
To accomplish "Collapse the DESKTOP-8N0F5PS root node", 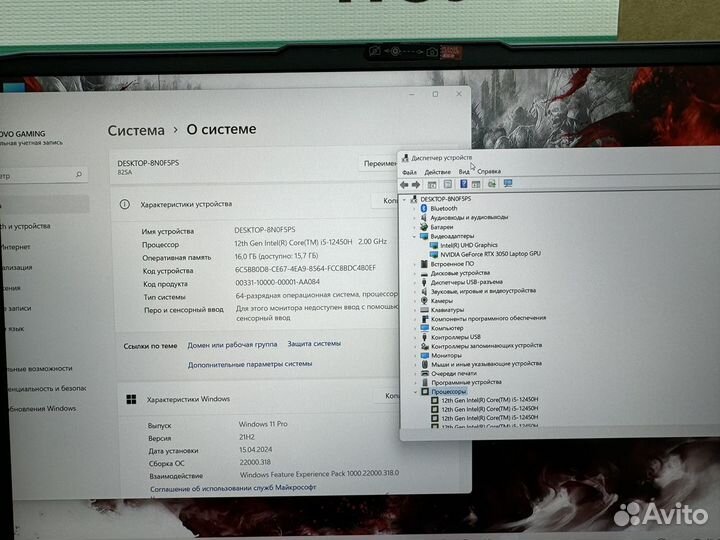I will pyautogui.click(x=405, y=199).
